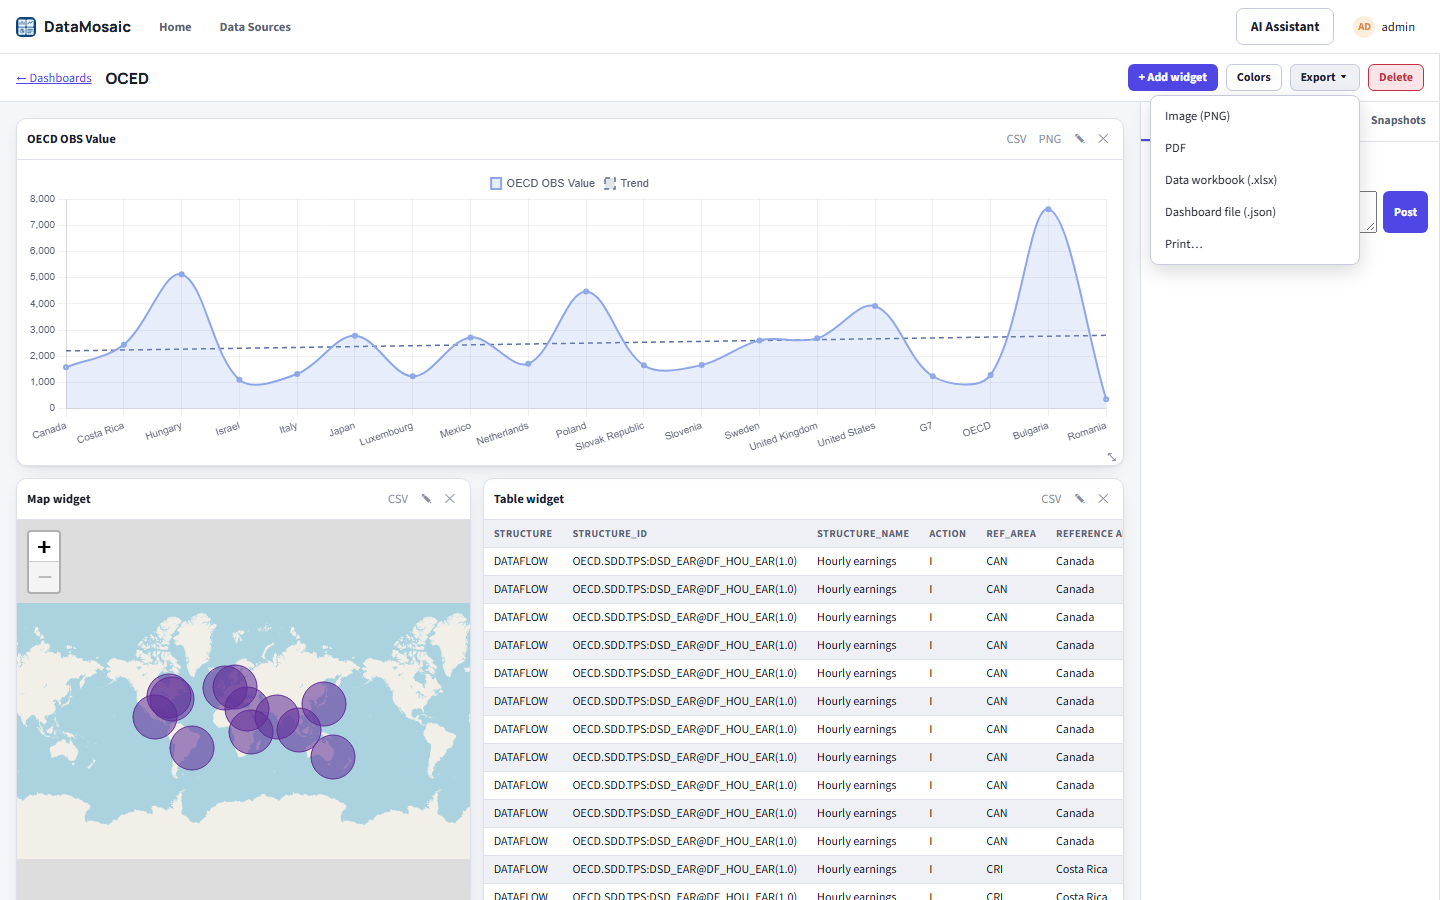Click the admin username
The image size is (1440, 900).
1398,27
